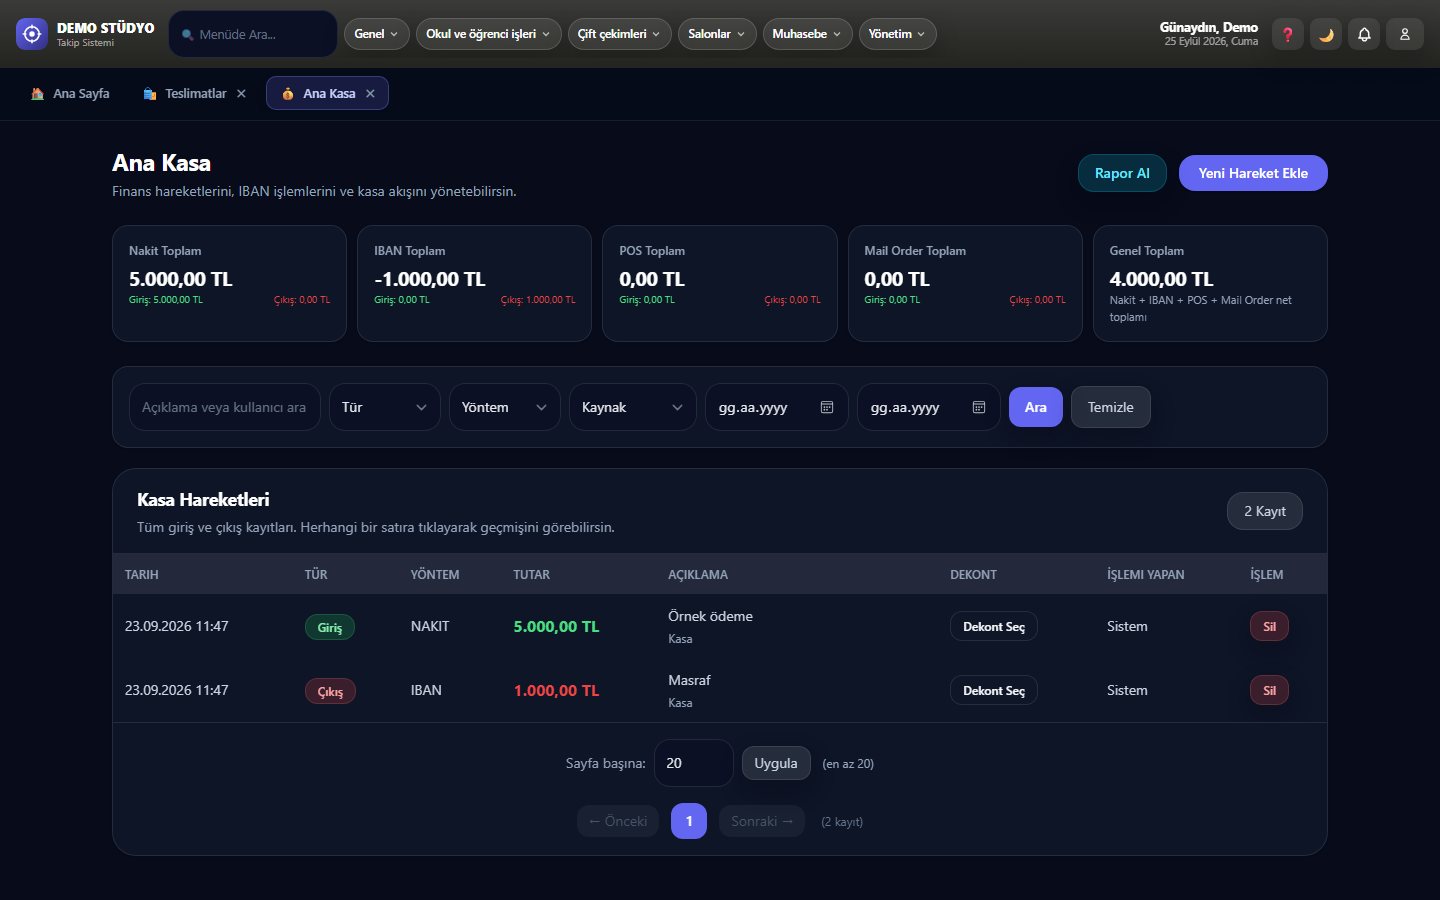Delete the Örnek ödeme row with Sil

pyautogui.click(x=1269, y=626)
